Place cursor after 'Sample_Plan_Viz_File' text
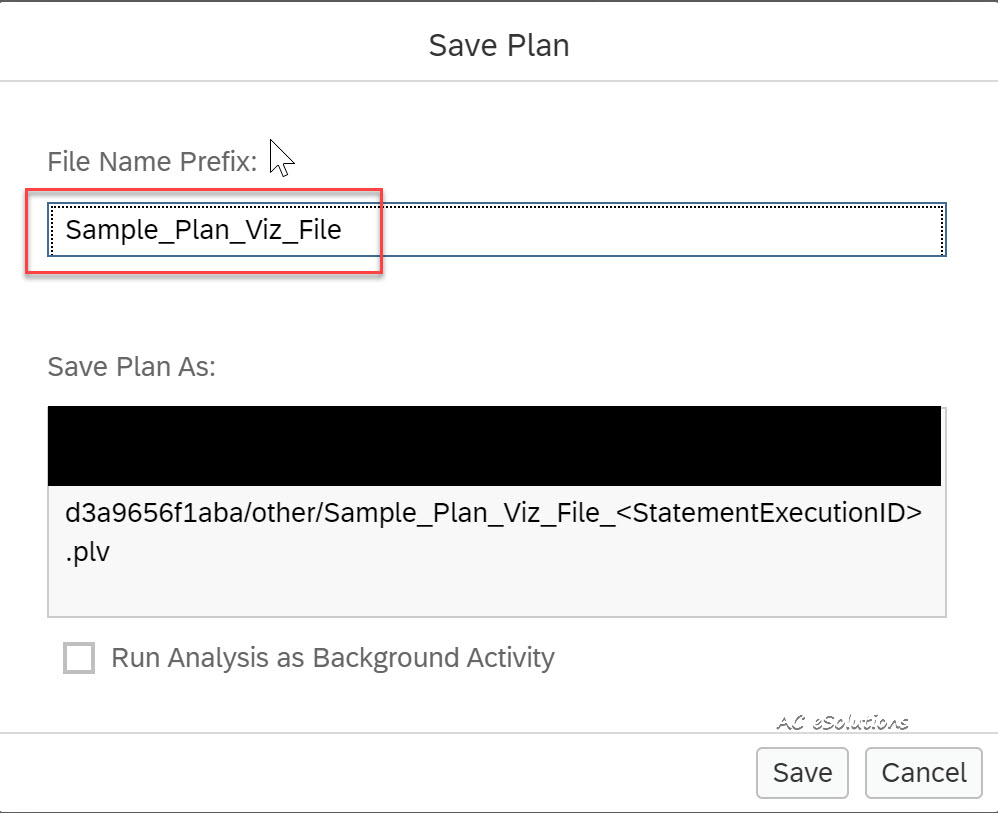Viewport: 998px width, 813px height. click(343, 231)
